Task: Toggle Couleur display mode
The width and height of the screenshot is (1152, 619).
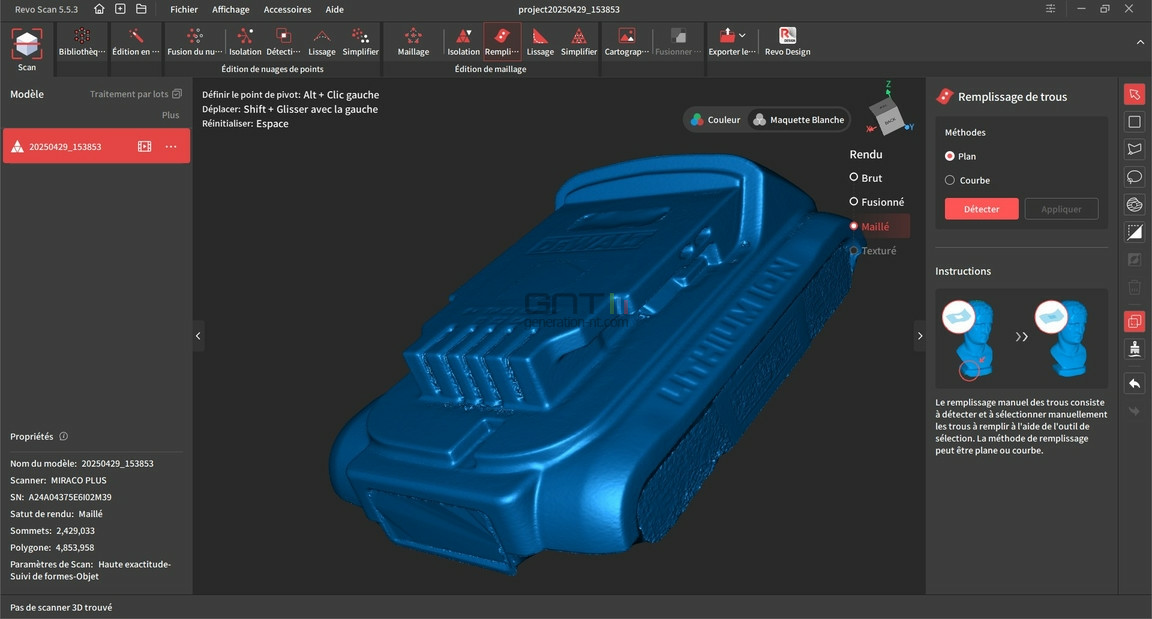Action: pos(716,120)
